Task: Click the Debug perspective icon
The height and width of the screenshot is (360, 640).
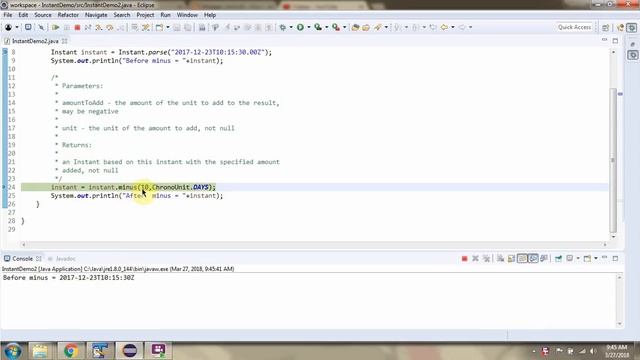Action: tap(632, 27)
